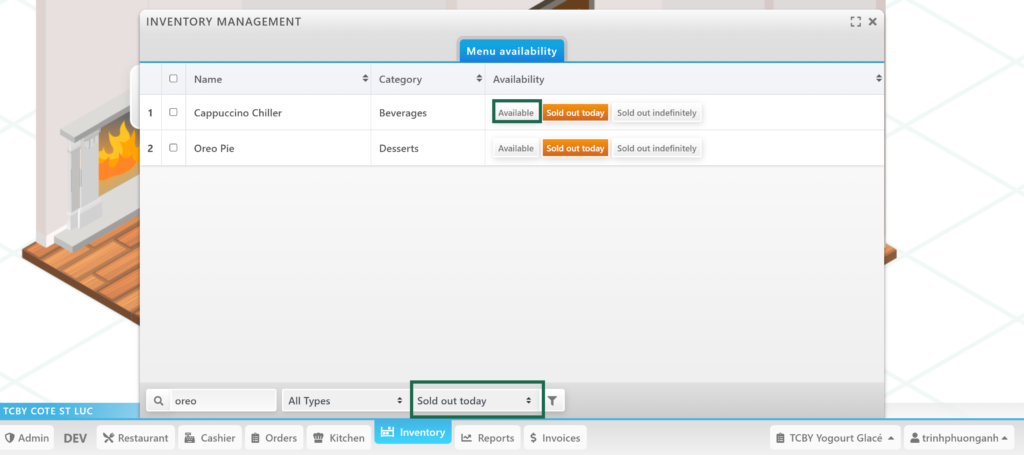Expand the Sold out today filter dropdown

[475, 400]
